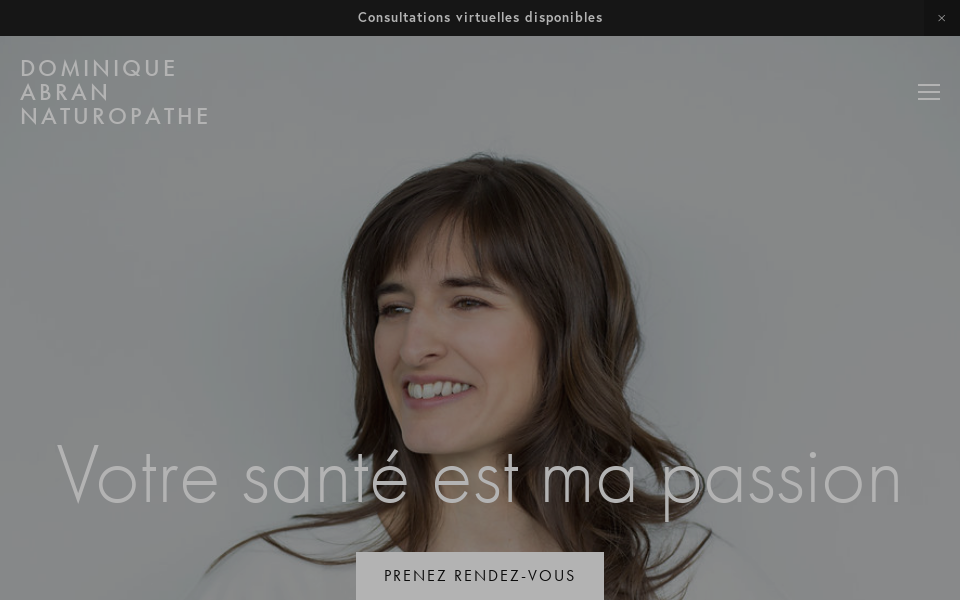
Task: Click the word DOMINIQUE in the site title
Action: coord(99,68)
